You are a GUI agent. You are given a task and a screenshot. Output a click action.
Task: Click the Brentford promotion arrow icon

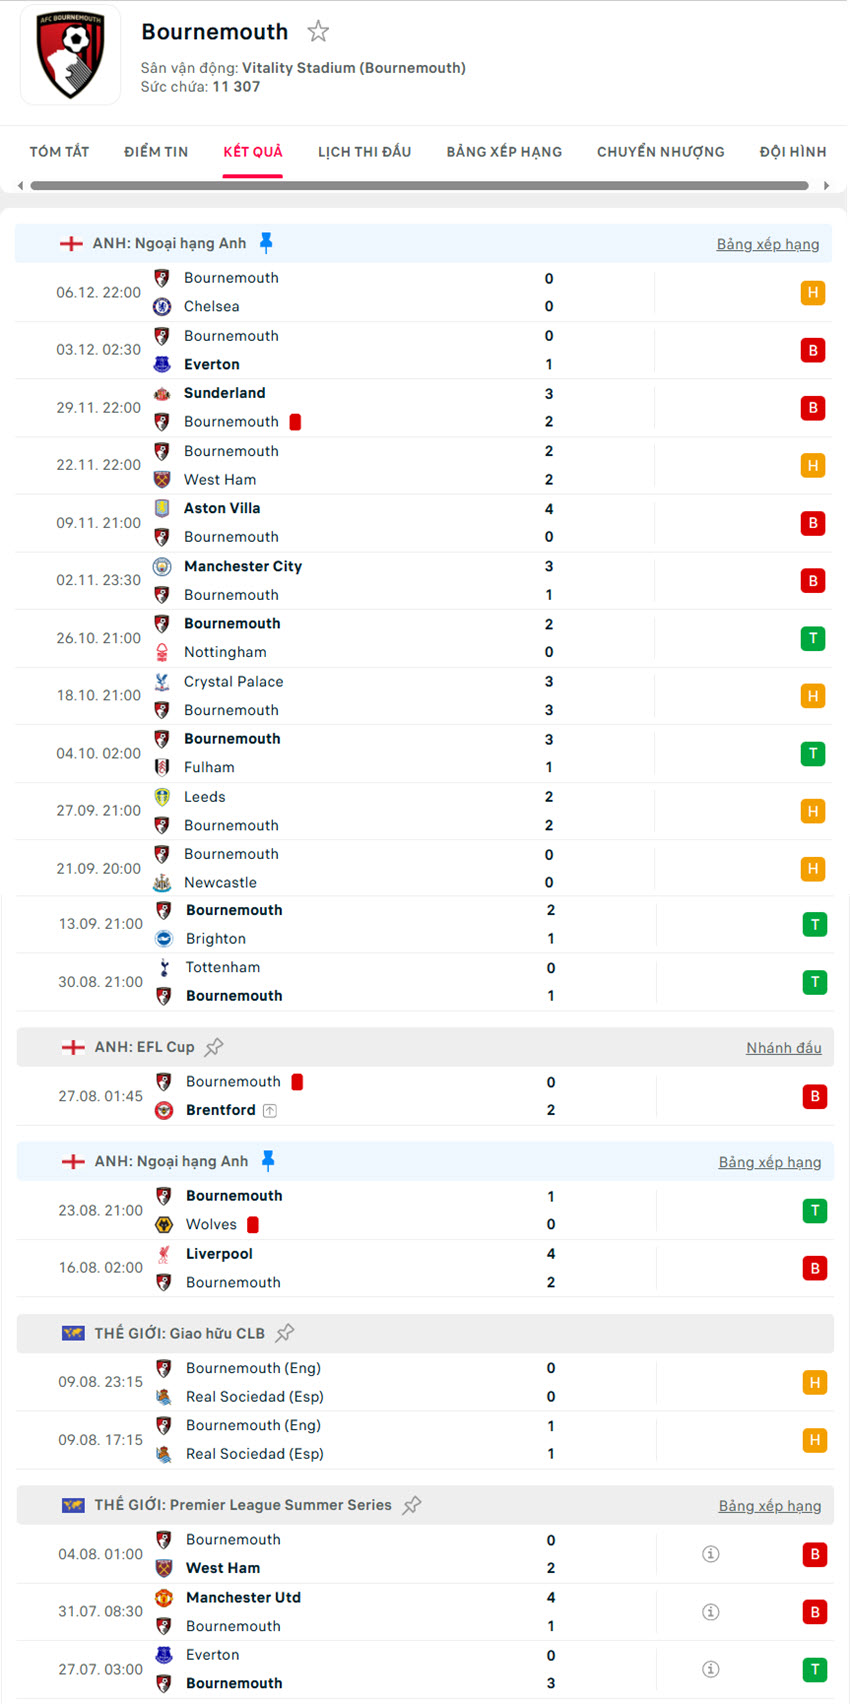[268, 1110]
